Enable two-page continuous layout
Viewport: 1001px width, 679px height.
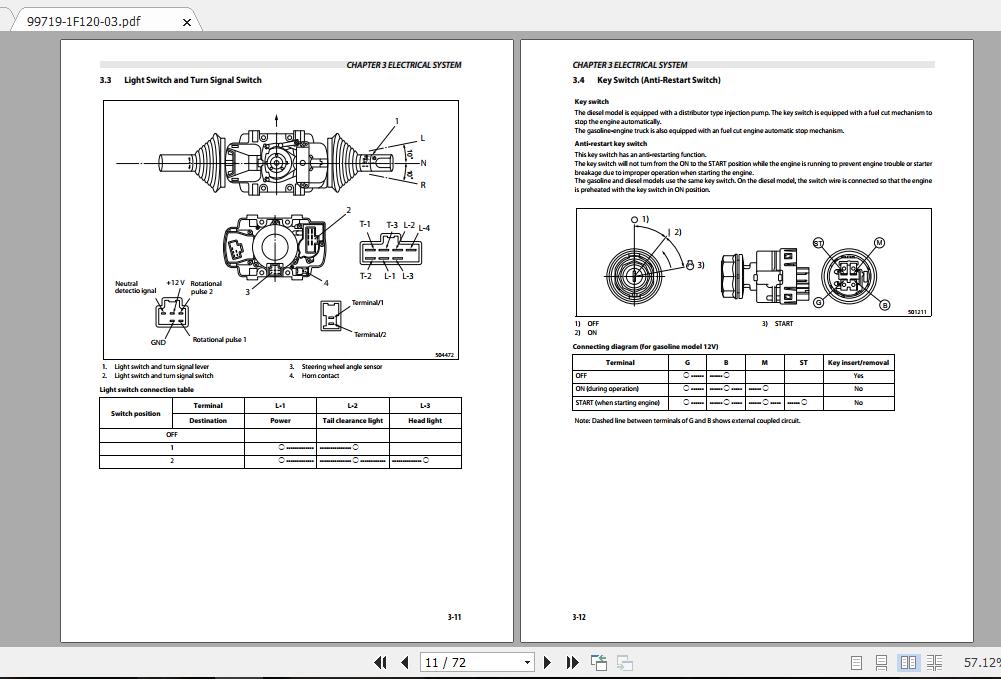click(x=933, y=661)
